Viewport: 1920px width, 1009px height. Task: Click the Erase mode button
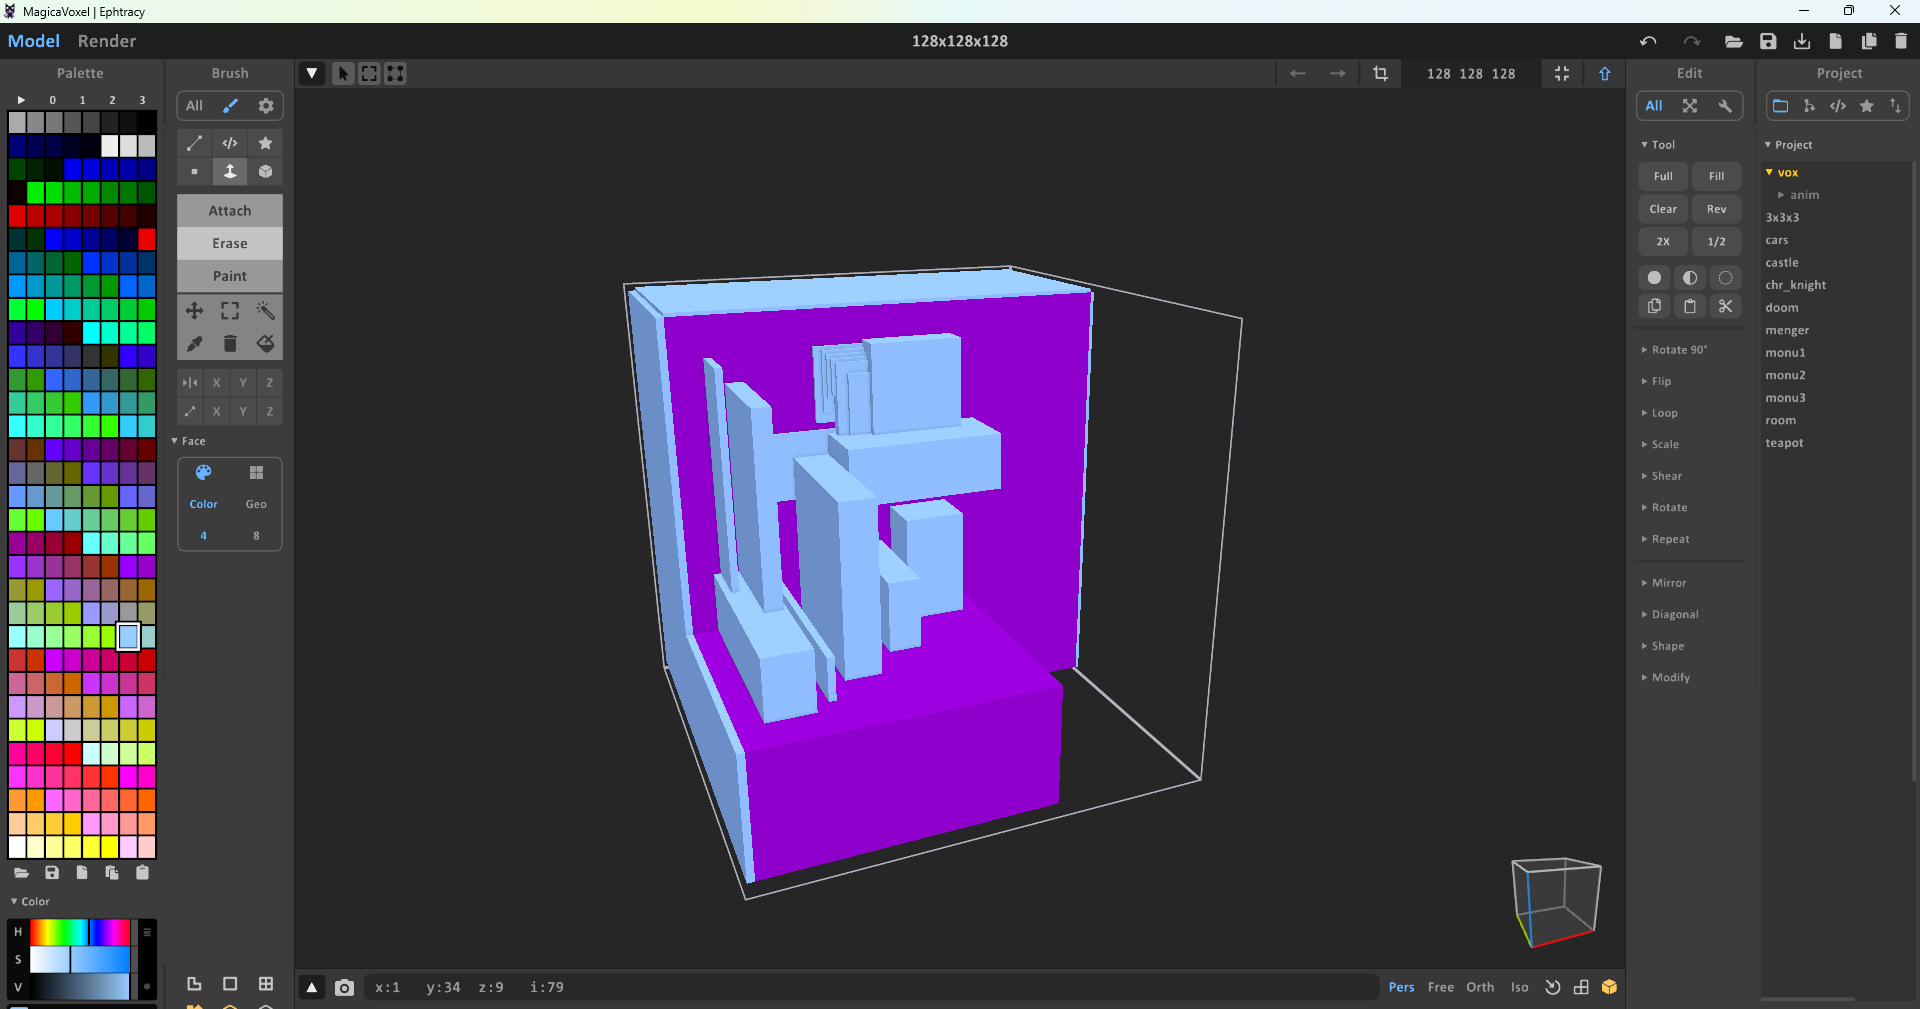pyautogui.click(x=229, y=243)
